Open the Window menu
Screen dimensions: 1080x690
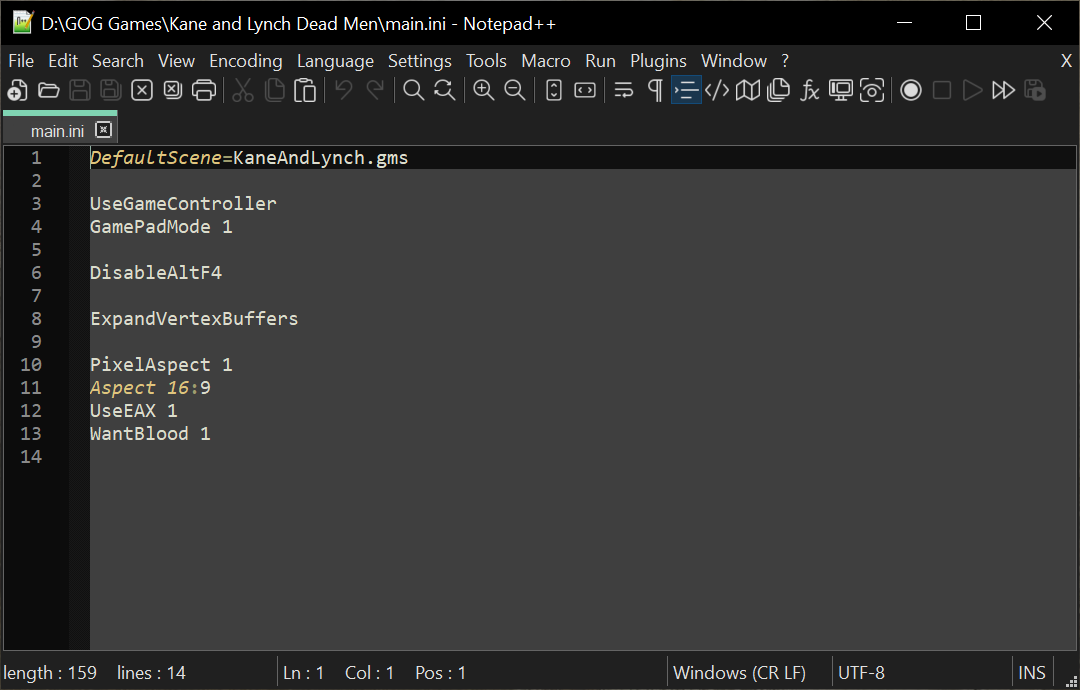pyautogui.click(x=734, y=61)
